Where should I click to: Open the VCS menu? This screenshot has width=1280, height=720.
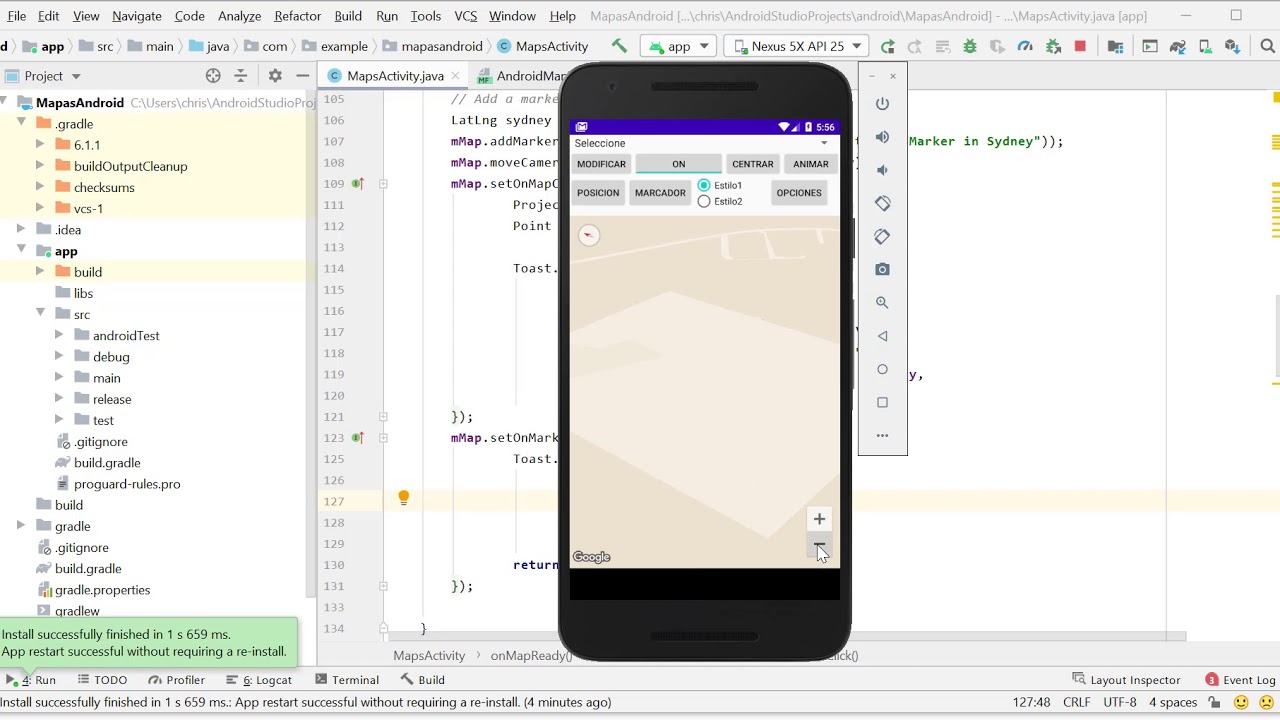point(465,16)
